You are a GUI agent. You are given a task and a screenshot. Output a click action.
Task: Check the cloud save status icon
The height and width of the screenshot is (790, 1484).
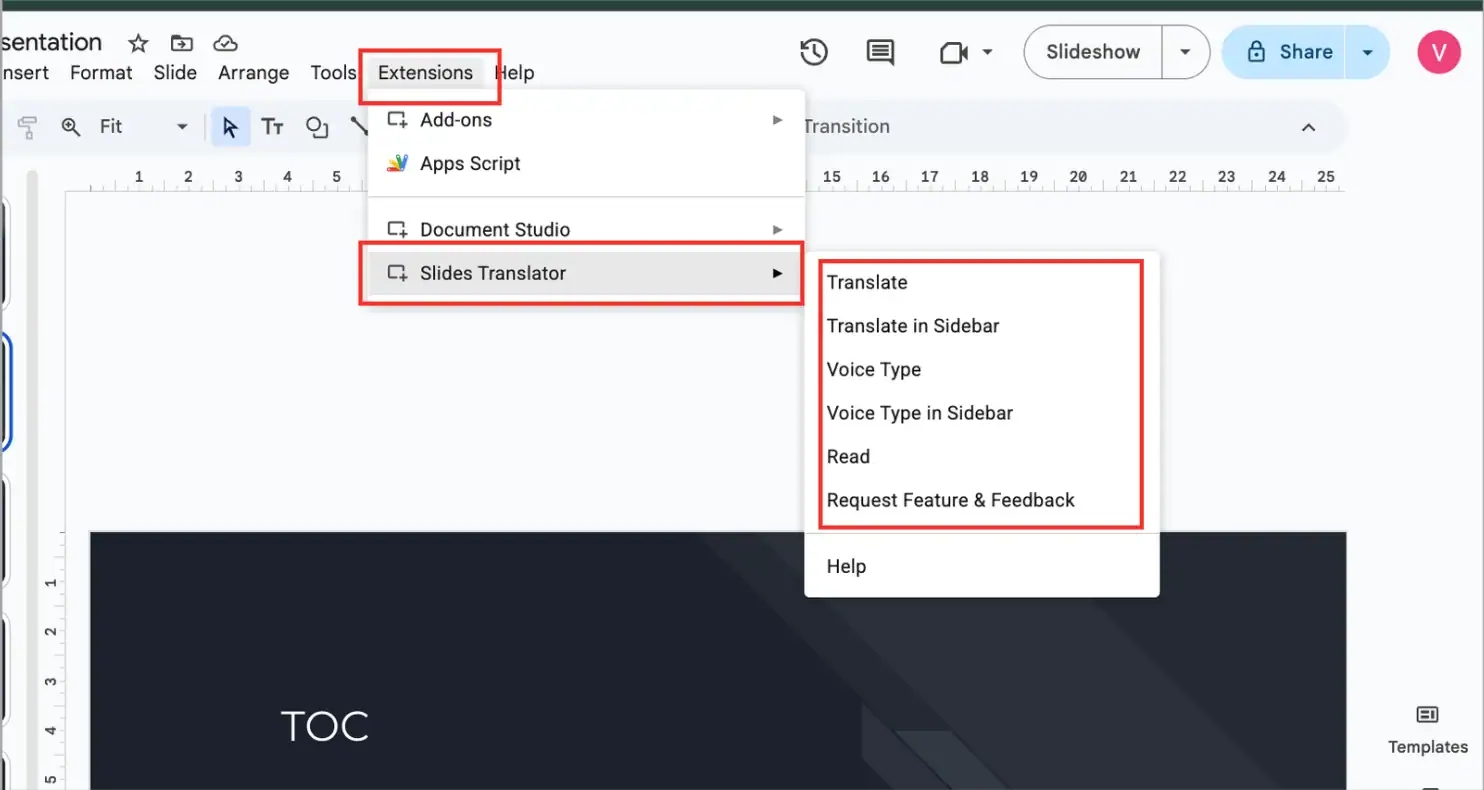click(x=226, y=43)
